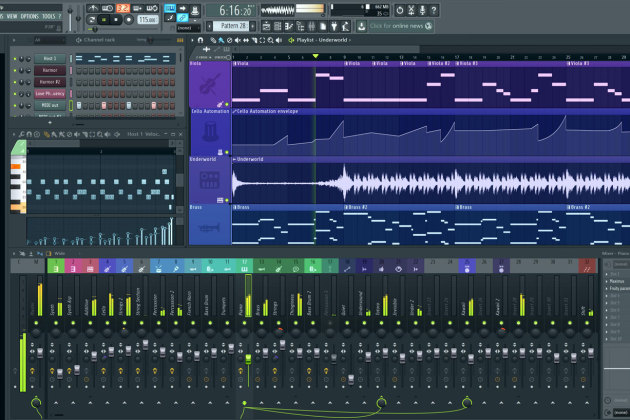The height and width of the screenshot is (420, 630).
Task: Click the download arrow icon beside news
Action: click(361, 26)
